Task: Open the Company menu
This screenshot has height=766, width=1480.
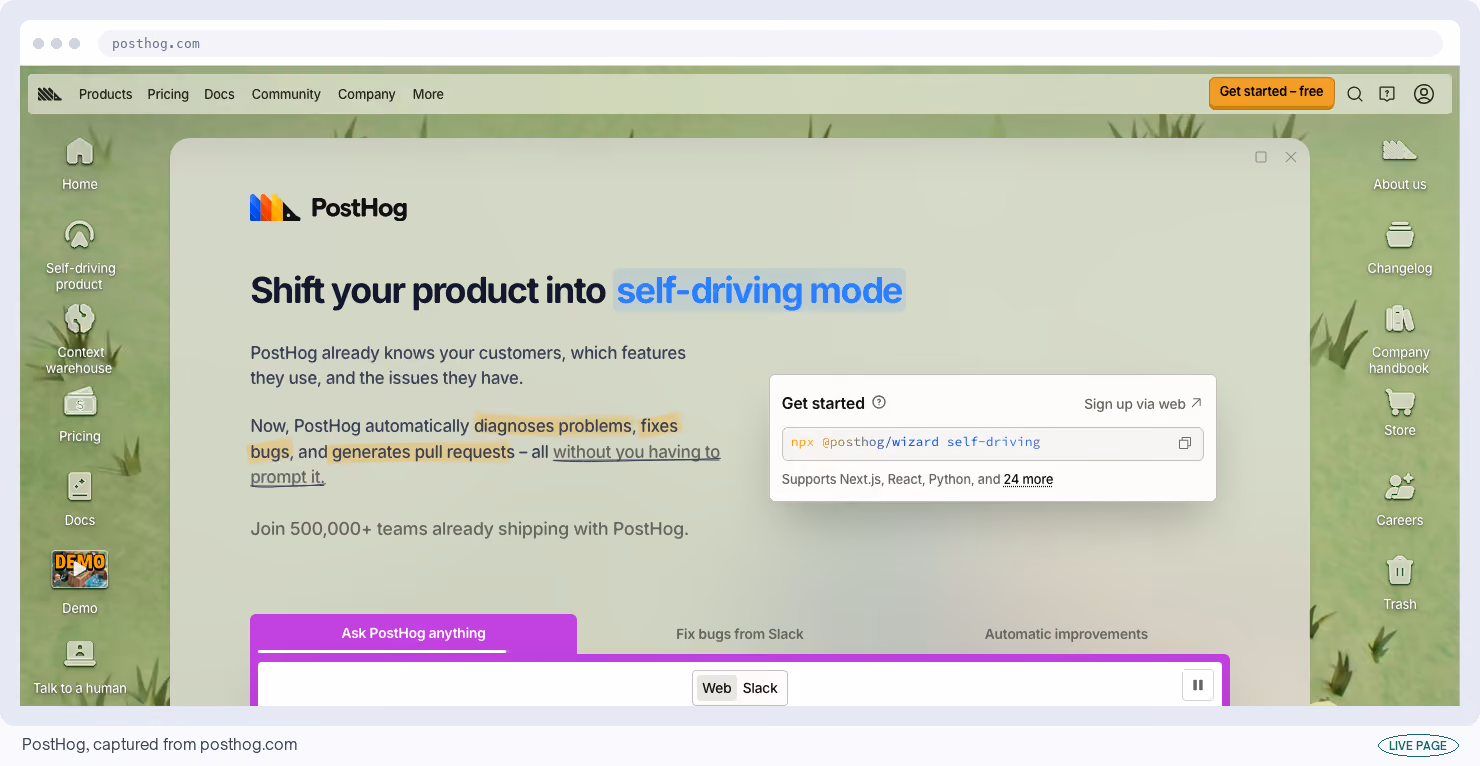Action: (367, 94)
